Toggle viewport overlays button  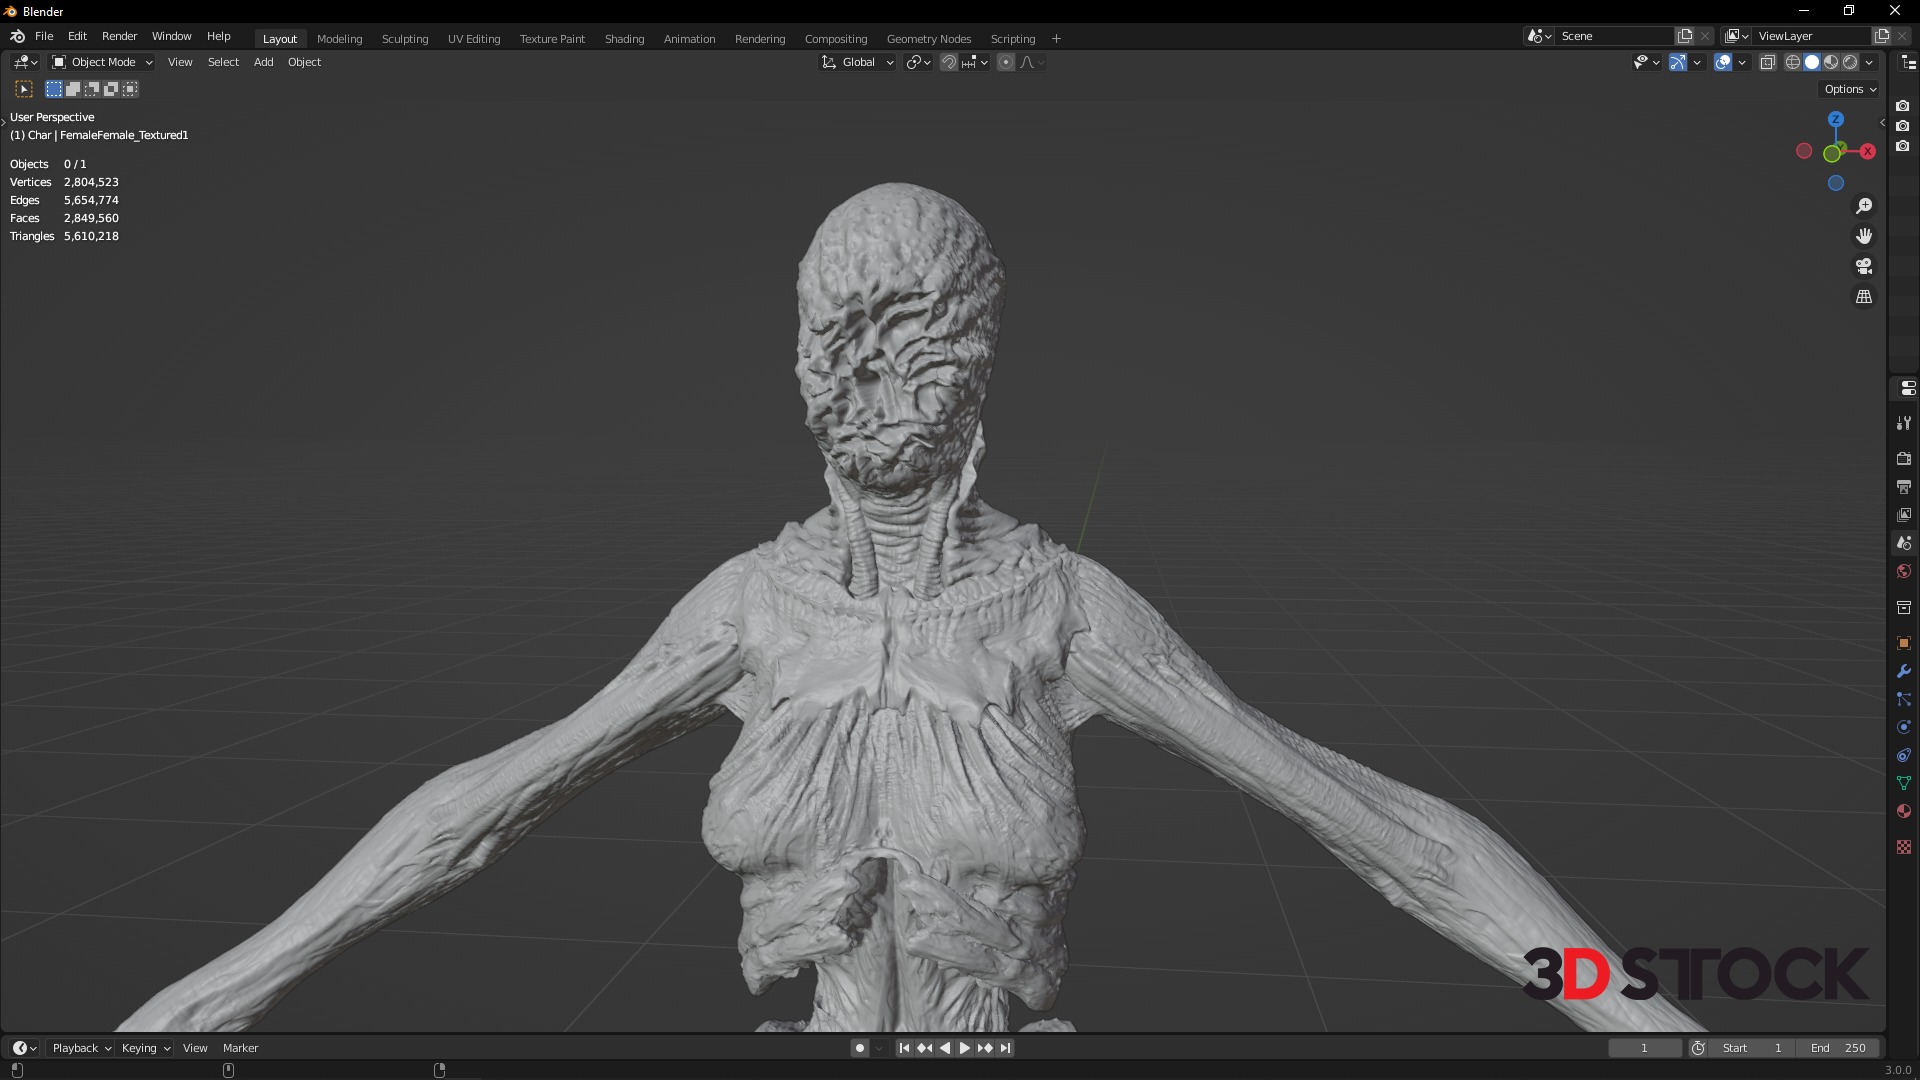click(x=1723, y=62)
